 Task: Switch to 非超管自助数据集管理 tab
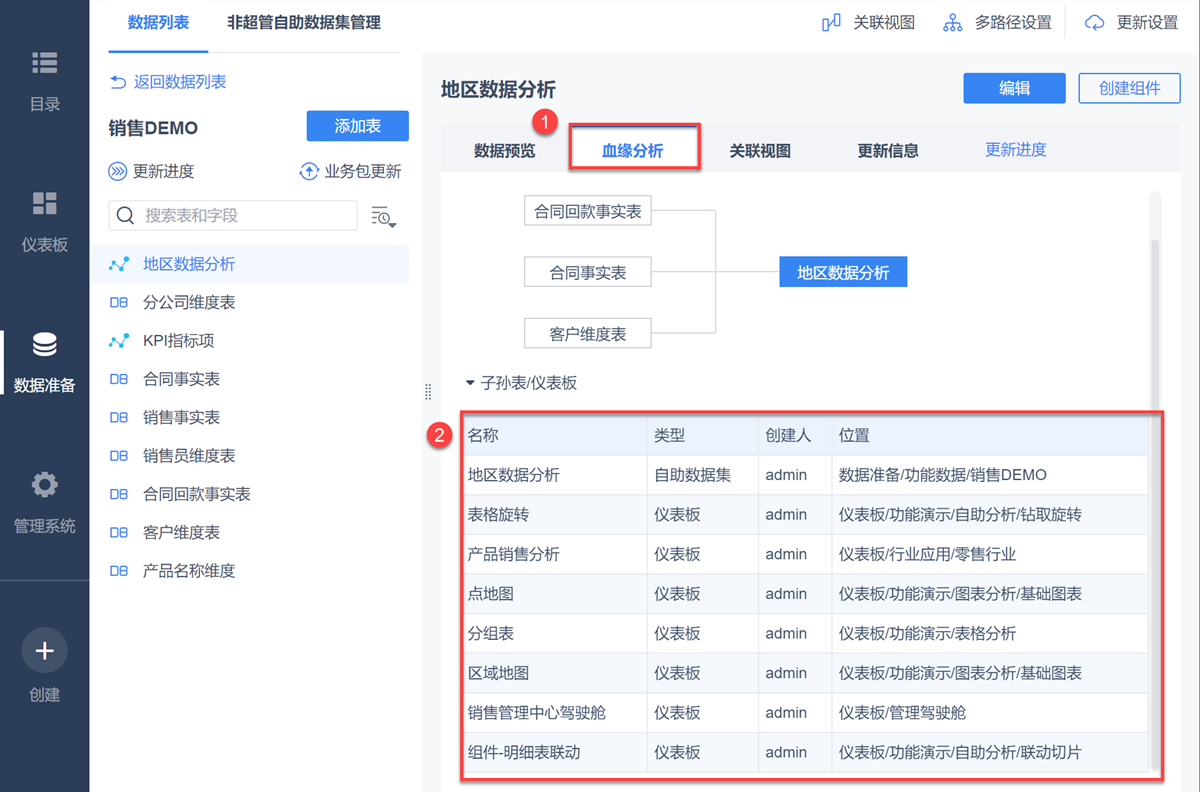coord(304,22)
